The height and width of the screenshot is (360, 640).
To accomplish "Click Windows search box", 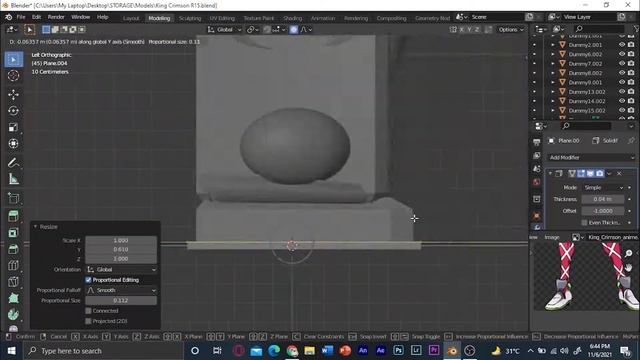I will [104, 351].
